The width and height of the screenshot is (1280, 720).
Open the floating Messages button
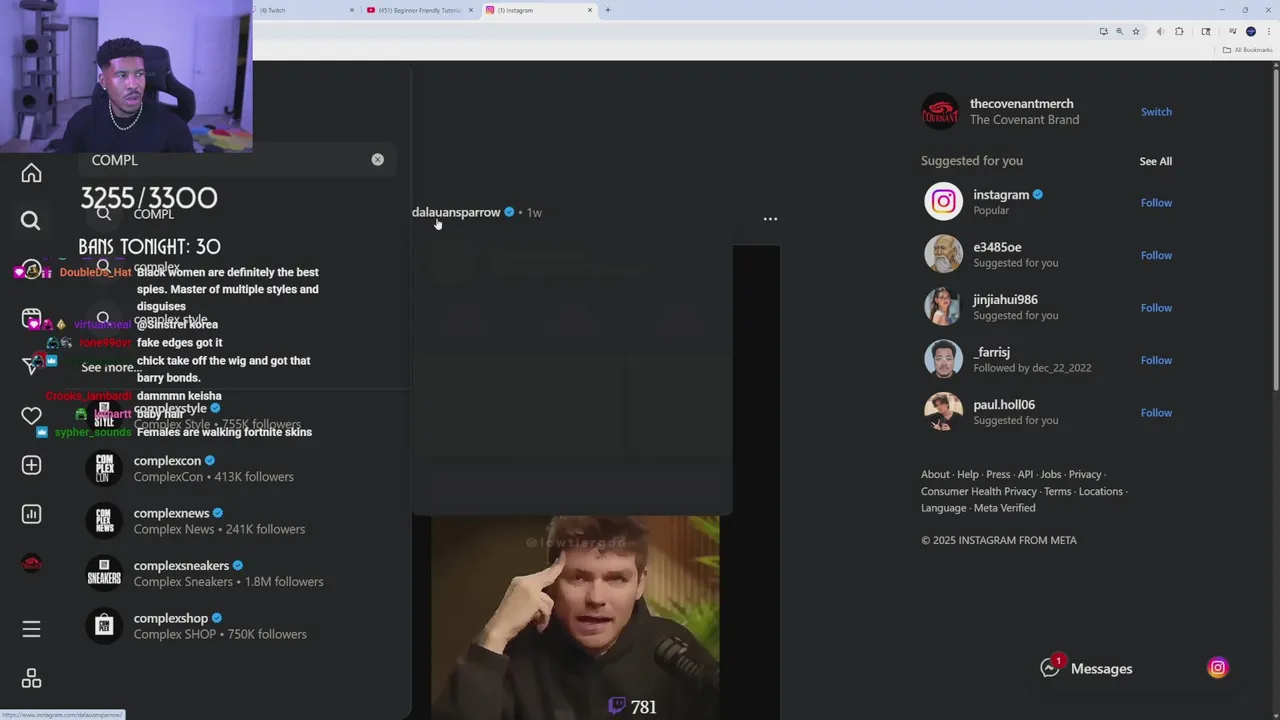coord(1087,668)
